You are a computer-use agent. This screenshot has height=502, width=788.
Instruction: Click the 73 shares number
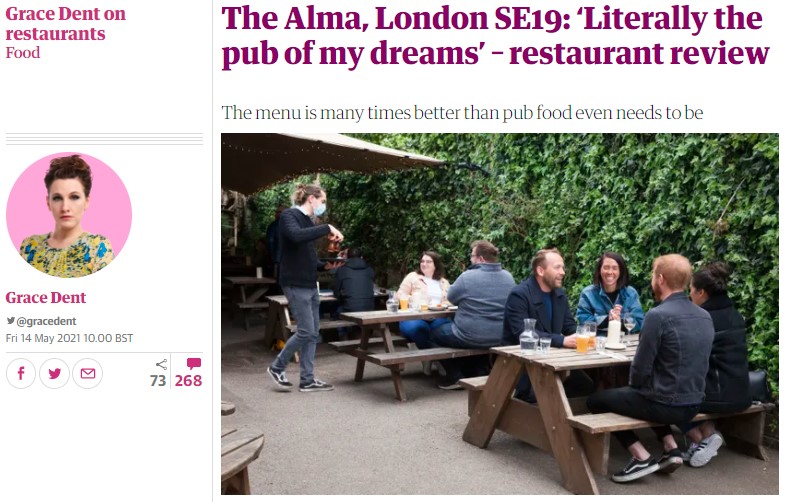[x=158, y=381]
